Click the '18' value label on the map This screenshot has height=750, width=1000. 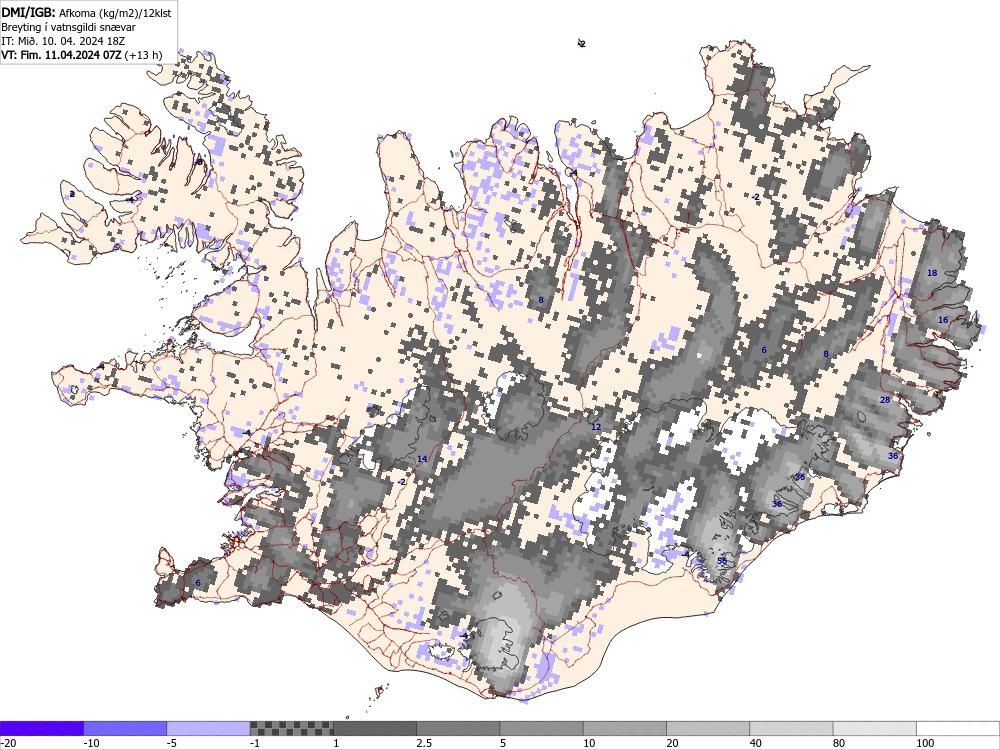(932, 273)
